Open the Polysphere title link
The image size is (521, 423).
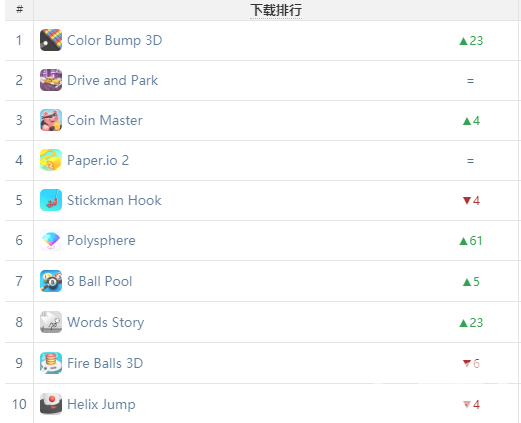[101, 241]
